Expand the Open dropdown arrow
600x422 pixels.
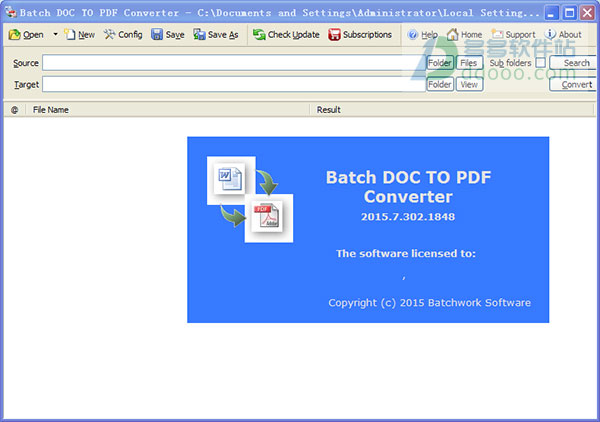pos(55,34)
